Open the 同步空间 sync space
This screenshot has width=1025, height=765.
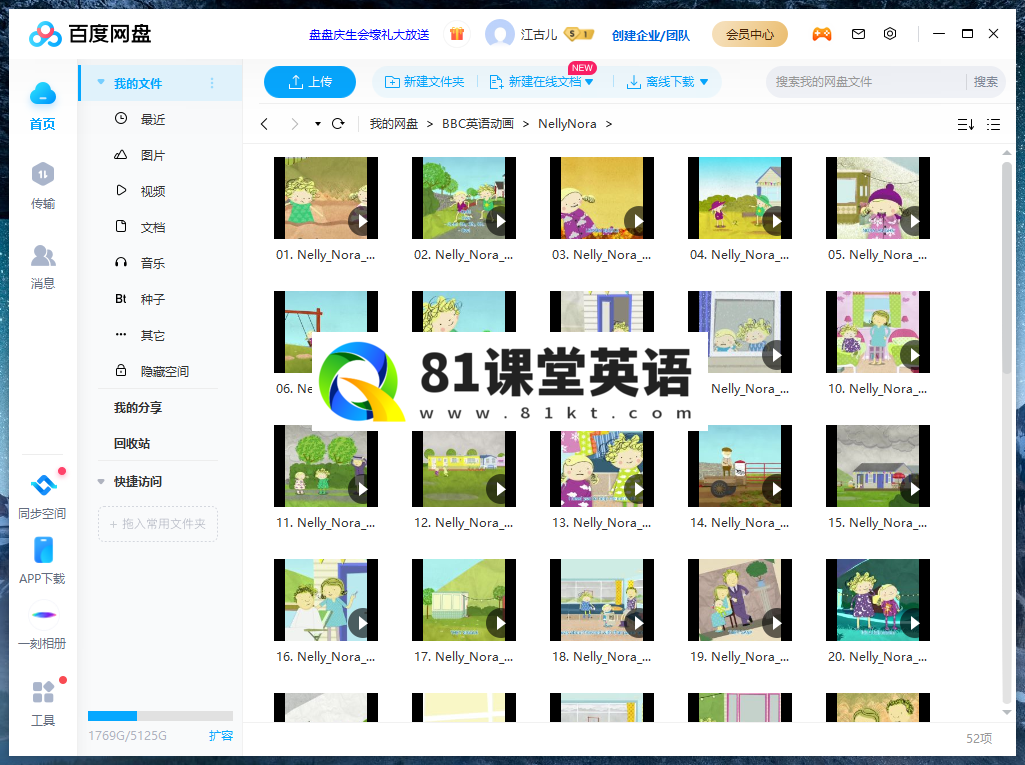(x=42, y=496)
